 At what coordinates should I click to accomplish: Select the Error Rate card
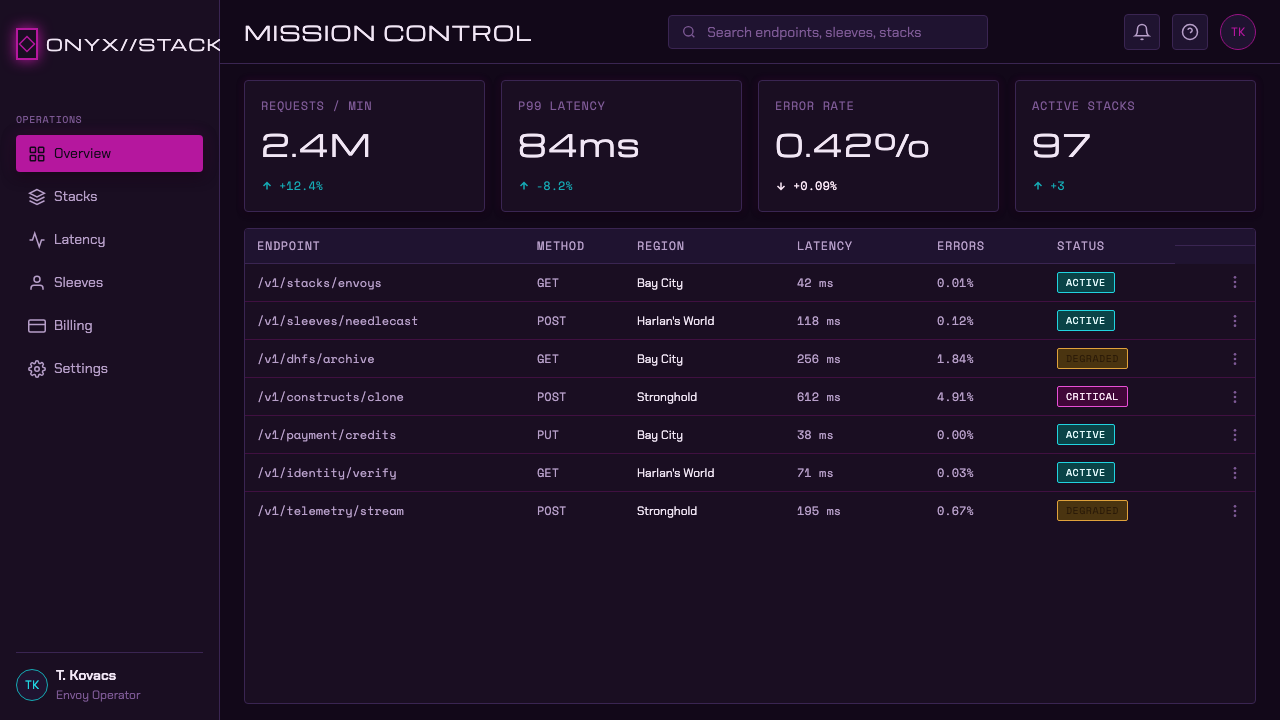click(x=878, y=146)
